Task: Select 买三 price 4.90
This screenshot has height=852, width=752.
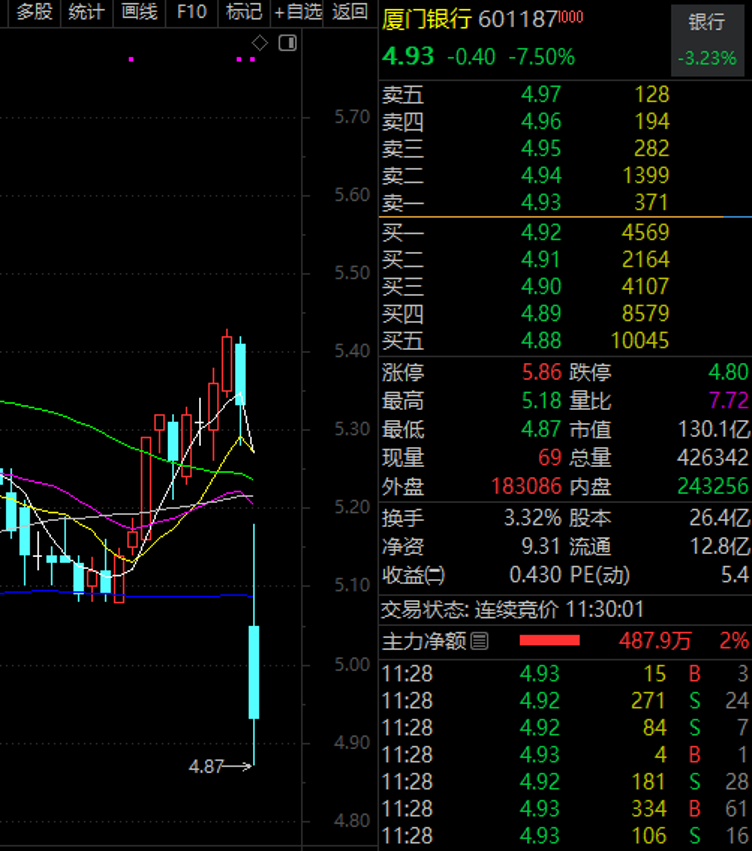Action: point(541,287)
